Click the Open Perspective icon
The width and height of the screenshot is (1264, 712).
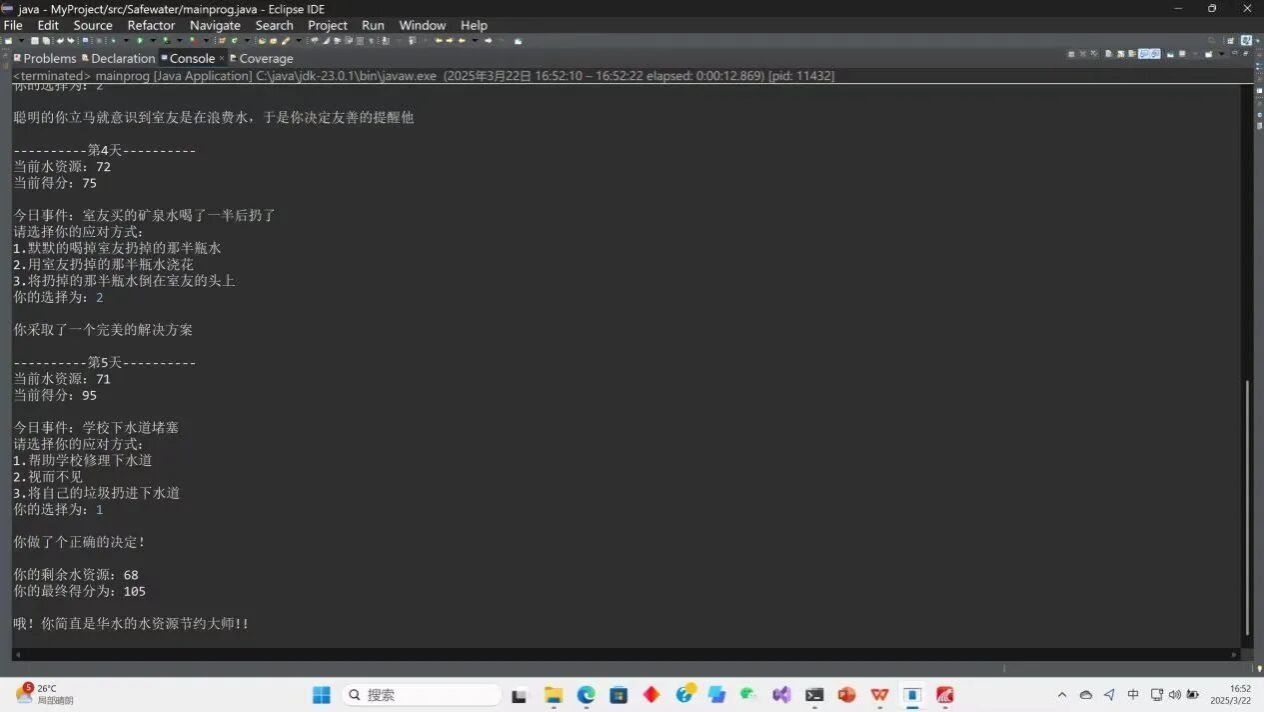[1231, 41]
